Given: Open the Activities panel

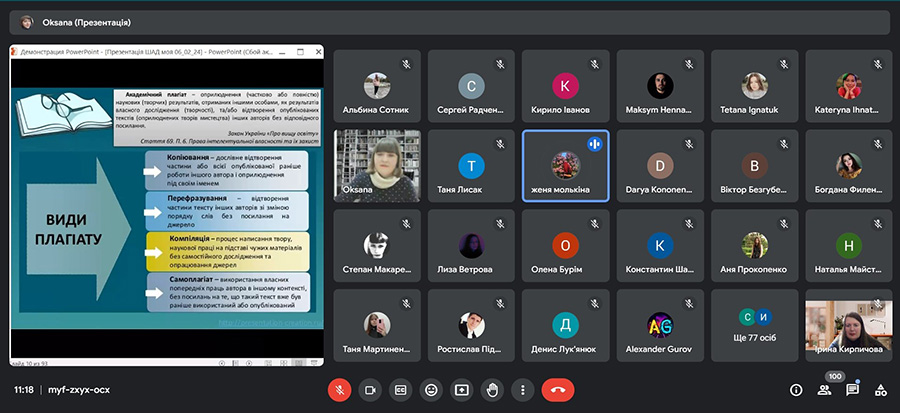Looking at the screenshot, I should (x=880, y=390).
